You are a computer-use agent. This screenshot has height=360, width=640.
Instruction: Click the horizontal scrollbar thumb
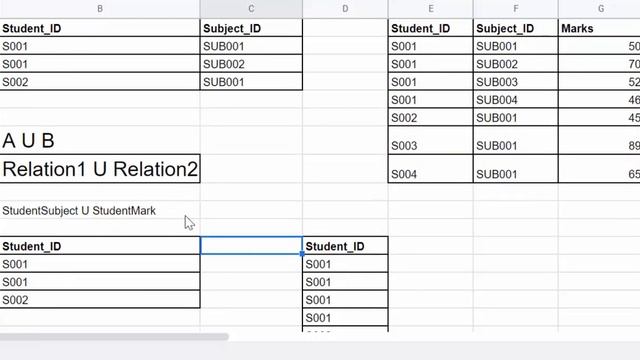[x=114, y=337]
